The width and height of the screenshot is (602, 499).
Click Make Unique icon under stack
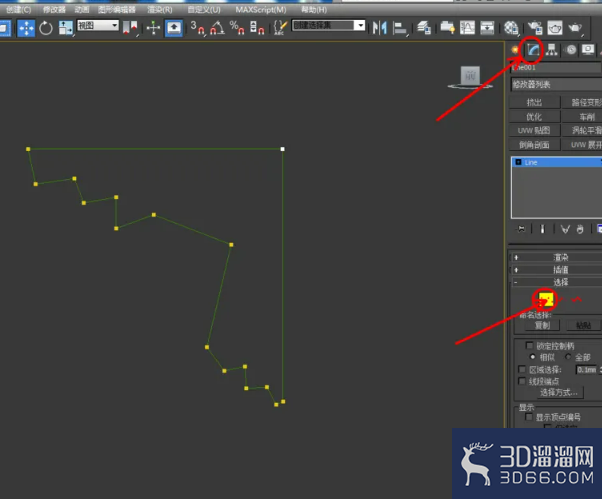point(565,229)
